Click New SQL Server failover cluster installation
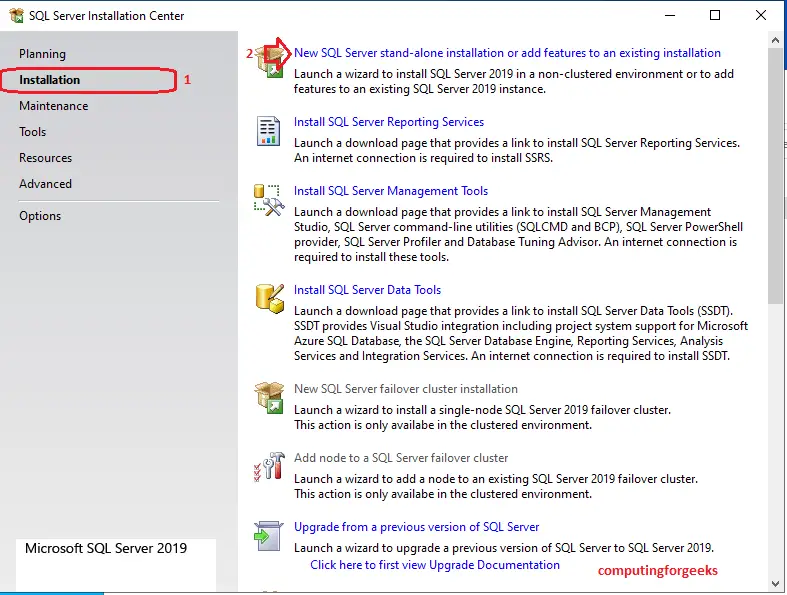The height and width of the screenshot is (595, 787). pyautogui.click(x=406, y=389)
